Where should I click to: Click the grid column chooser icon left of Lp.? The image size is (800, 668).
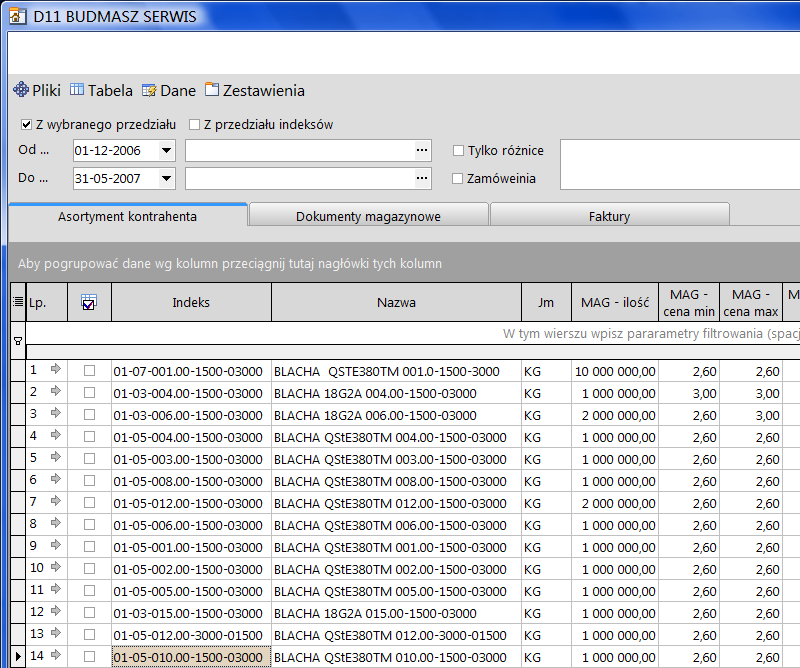coord(18,302)
